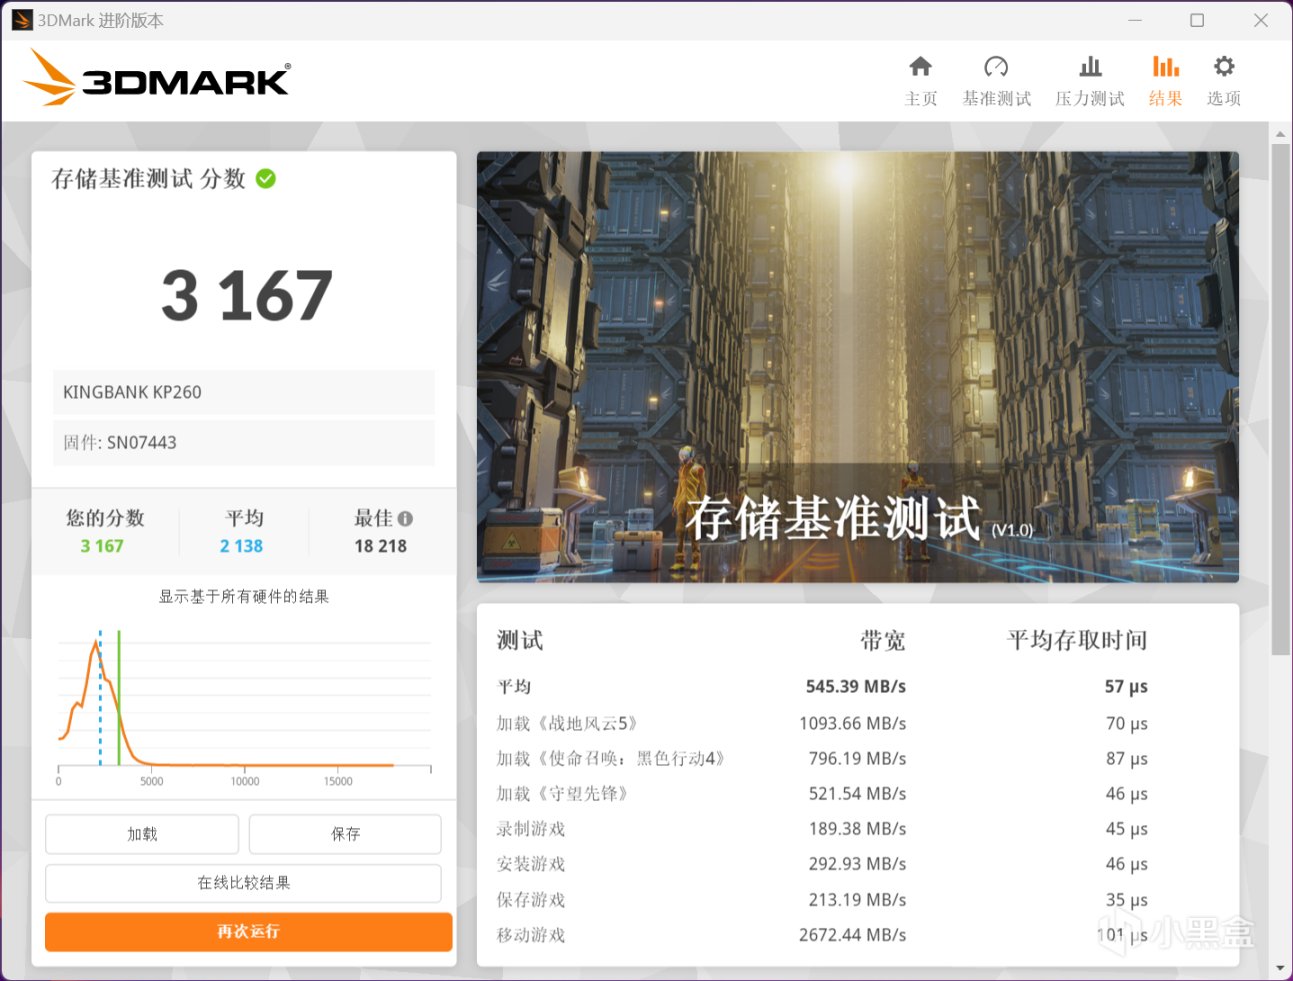Click the 292.93 MB/s bandwidth value
Image resolution: width=1293 pixels, height=981 pixels.
(858, 864)
